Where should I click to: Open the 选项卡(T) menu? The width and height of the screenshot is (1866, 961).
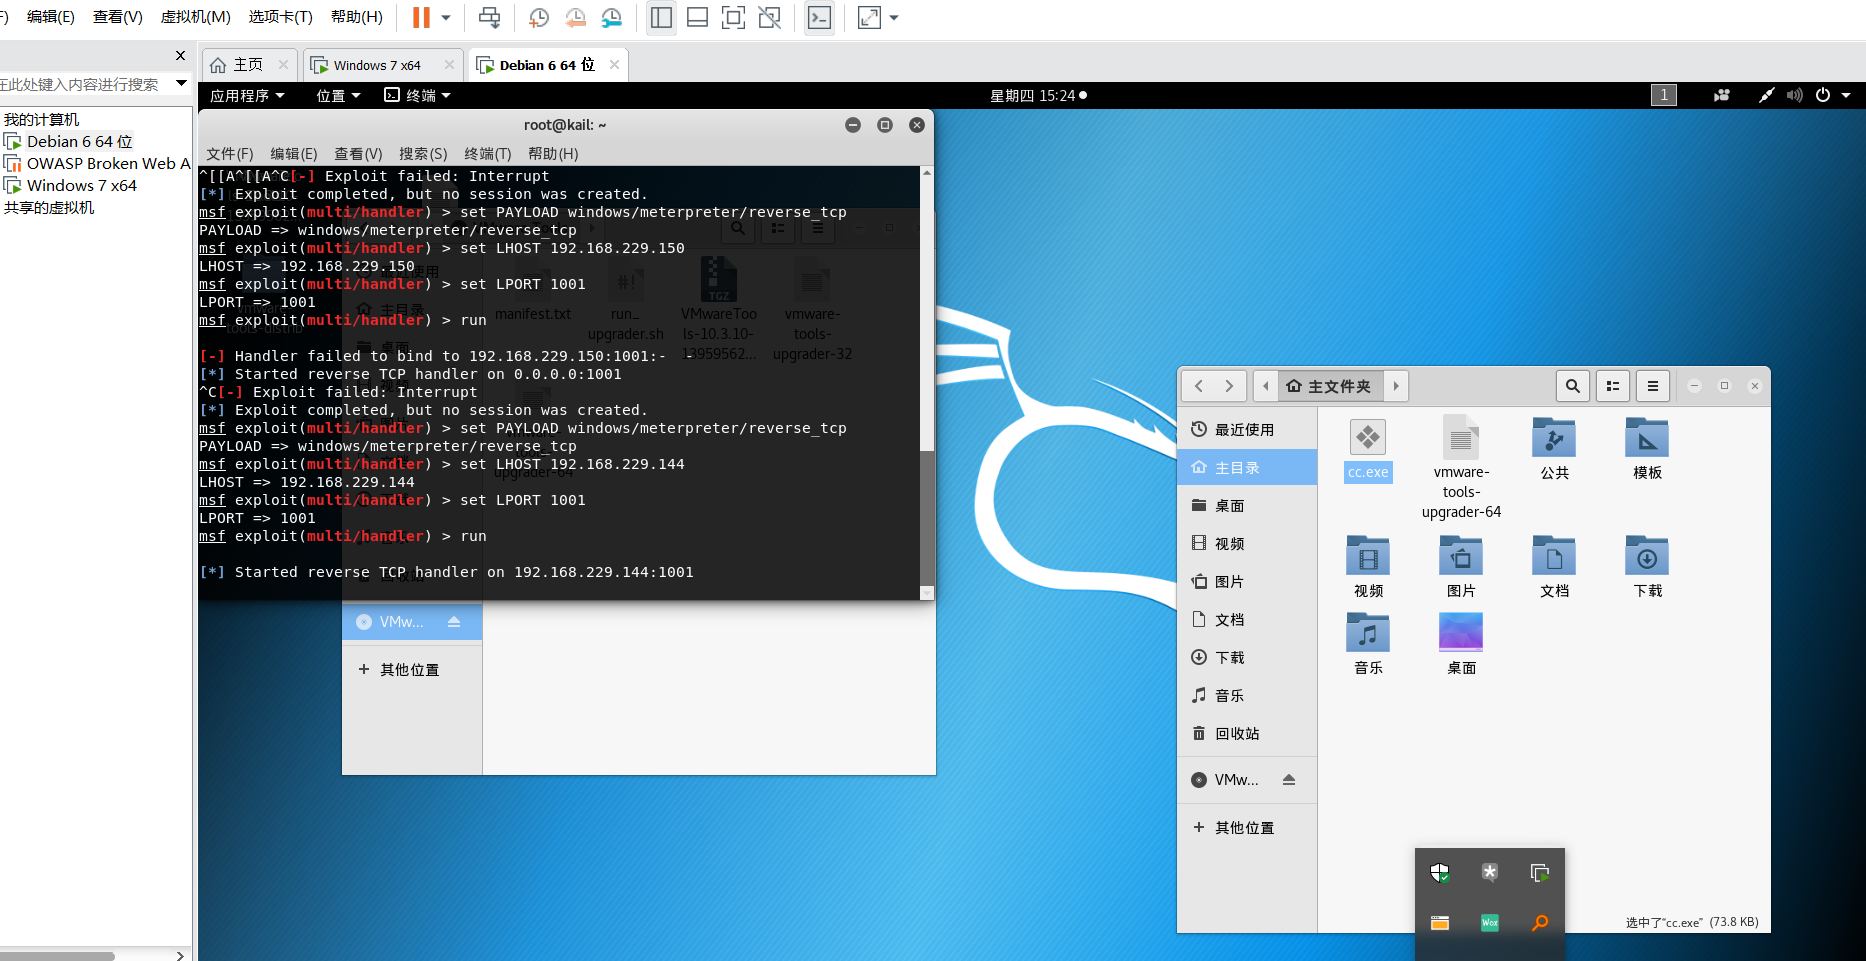[280, 17]
